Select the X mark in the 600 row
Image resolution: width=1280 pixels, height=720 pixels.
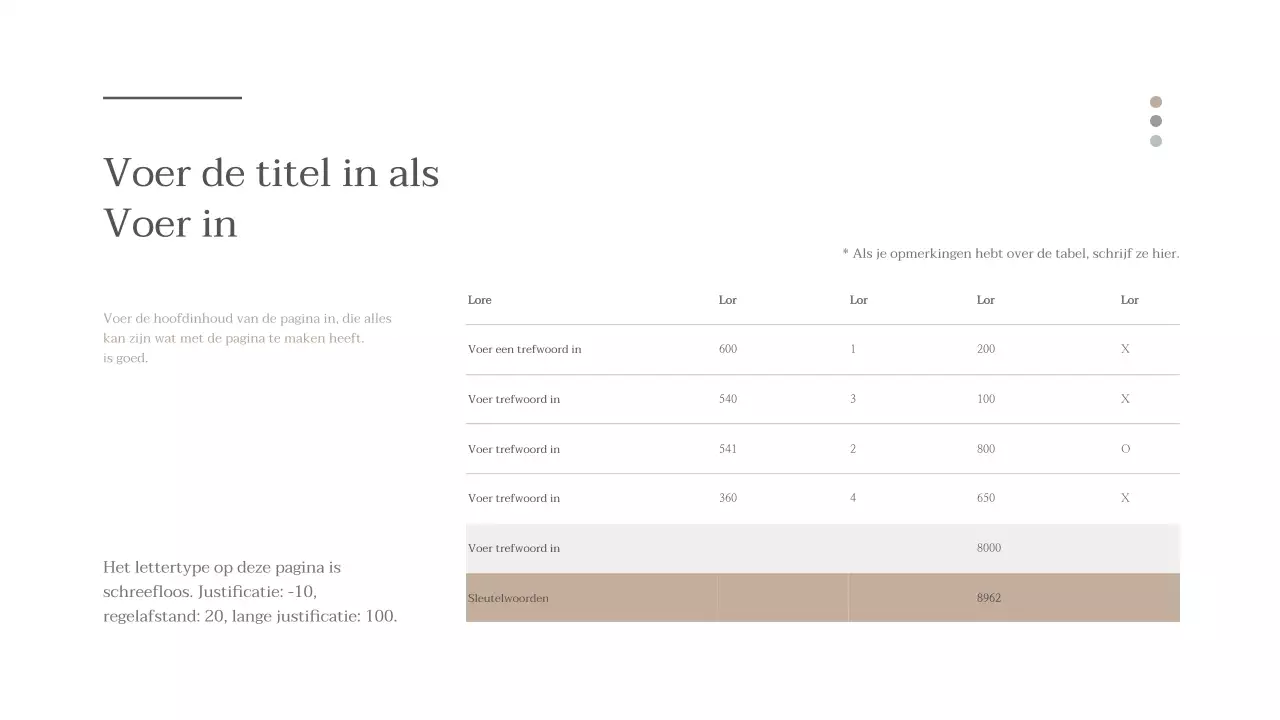tap(1125, 349)
